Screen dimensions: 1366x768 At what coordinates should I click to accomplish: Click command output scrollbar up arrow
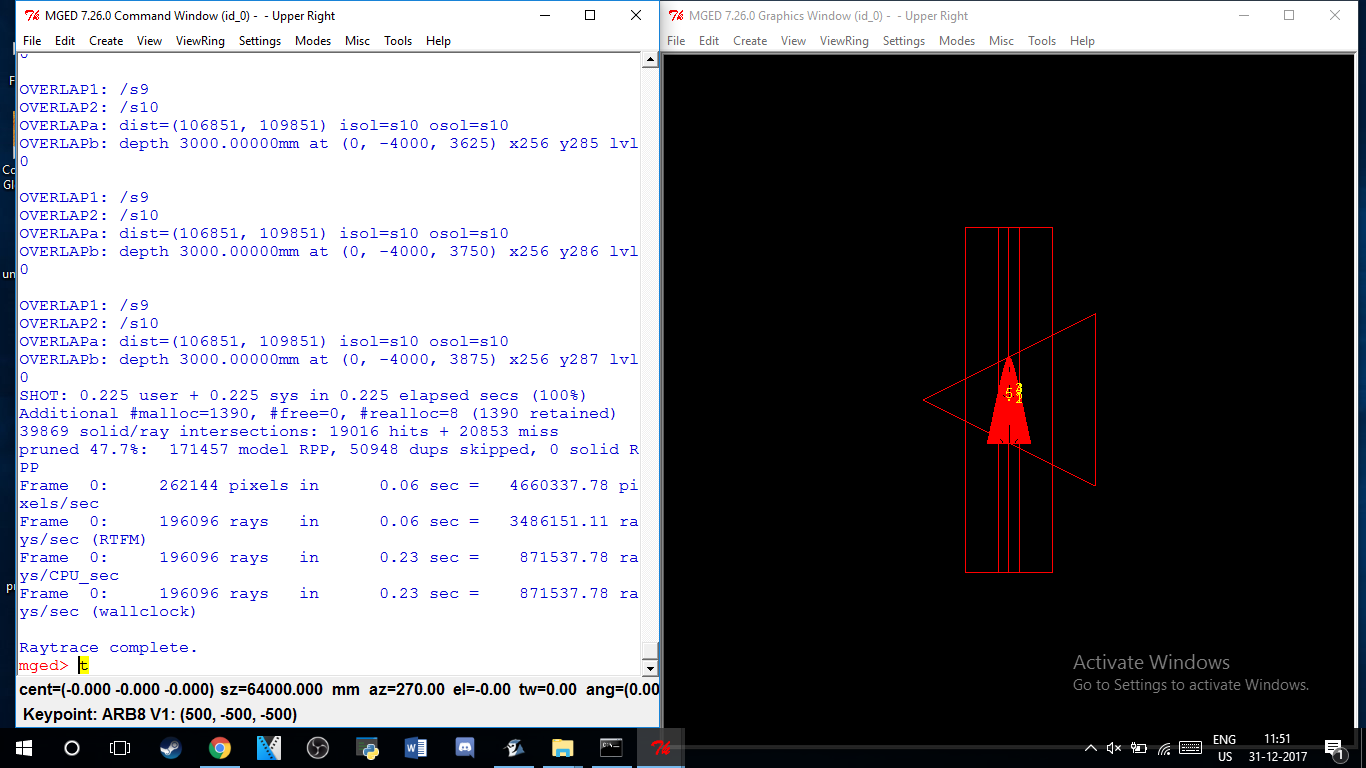(650, 60)
